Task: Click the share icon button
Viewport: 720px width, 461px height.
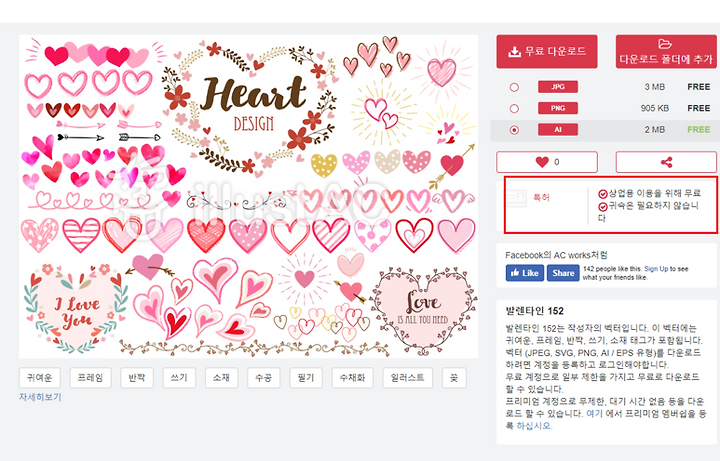Action: pyautogui.click(x=666, y=162)
